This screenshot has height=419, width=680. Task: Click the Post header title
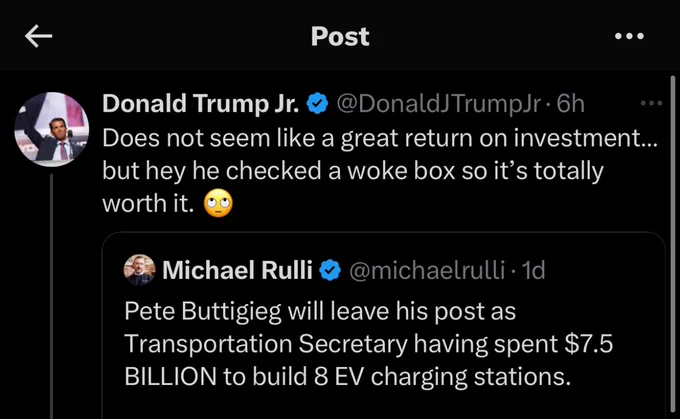(x=340, y=36)
